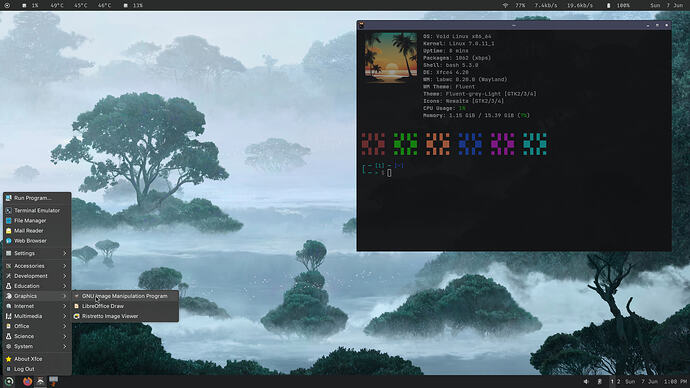690x388 pixels.
Task: Maximize the terminal window
Action: coord(657,26)
